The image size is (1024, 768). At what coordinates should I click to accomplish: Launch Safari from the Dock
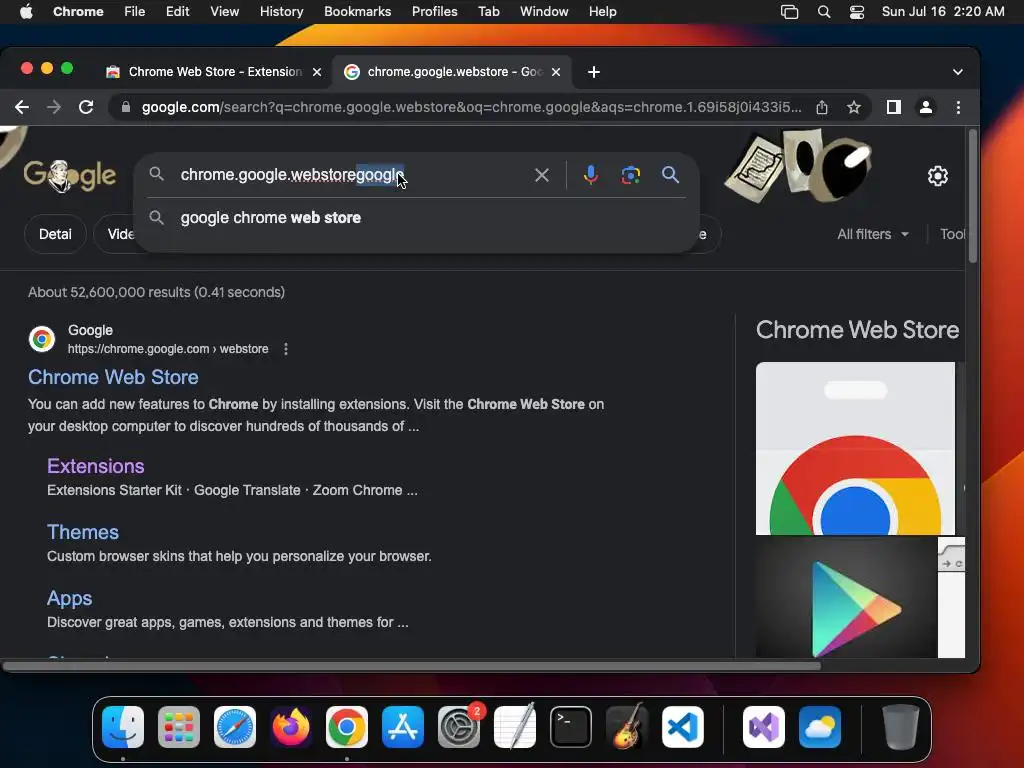coord(234,727)
